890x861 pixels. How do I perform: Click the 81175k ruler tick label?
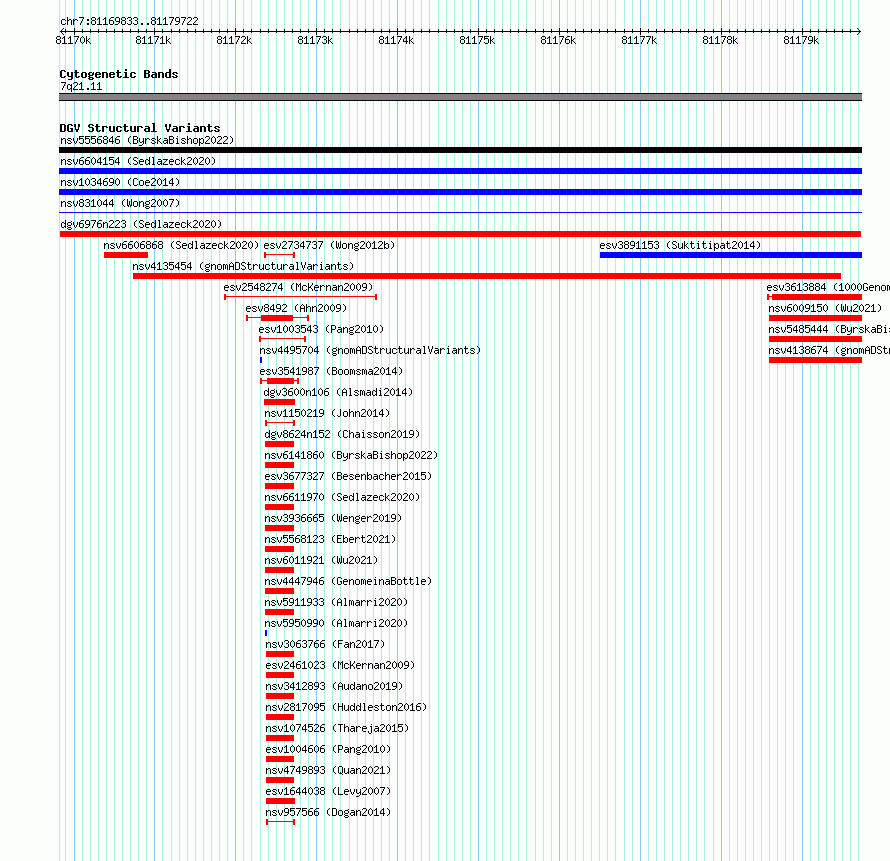coord(477,40)
